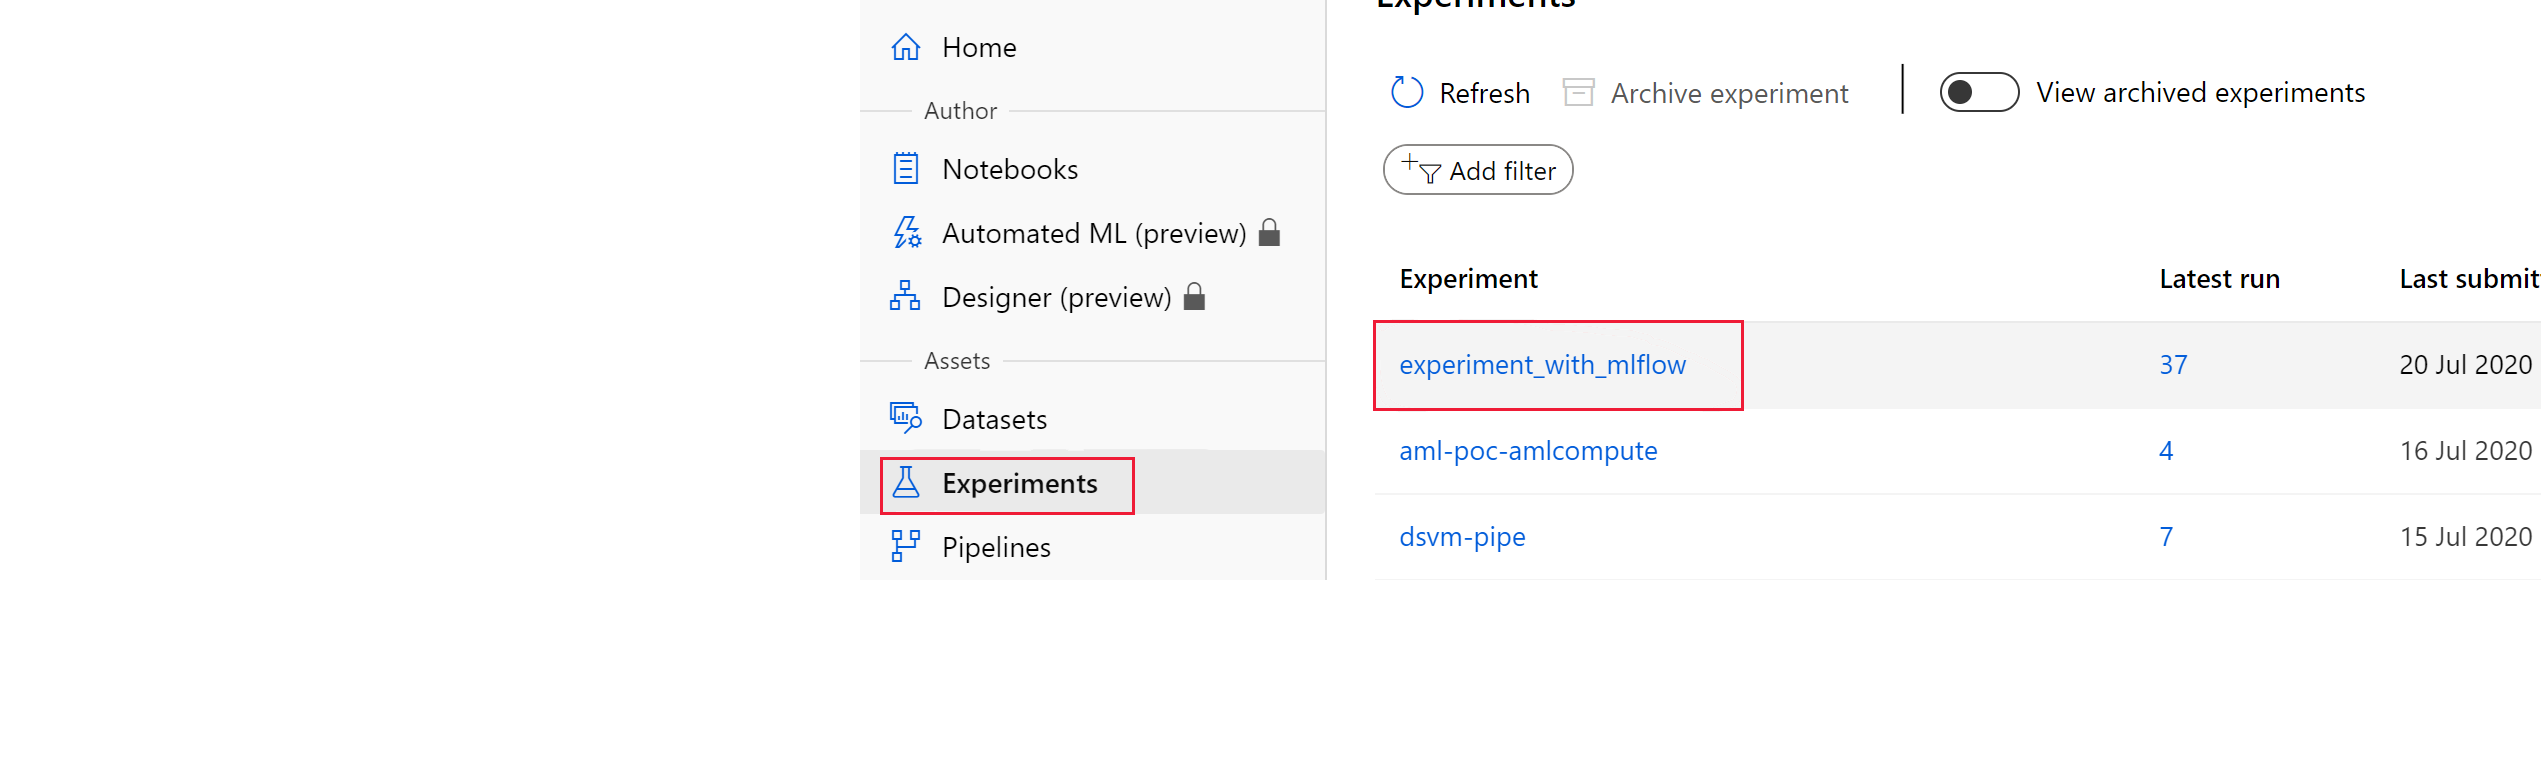Click the Automated ML lightning icon
Viewport: 2541px width, 762px height.
[906, 233]
